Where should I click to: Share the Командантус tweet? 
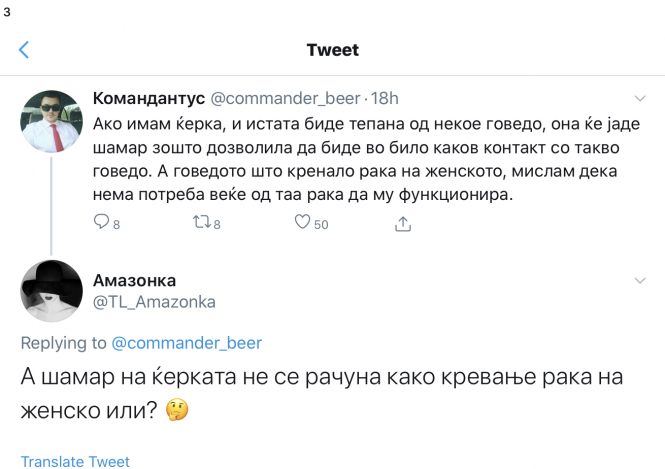(x=403, y=223)
